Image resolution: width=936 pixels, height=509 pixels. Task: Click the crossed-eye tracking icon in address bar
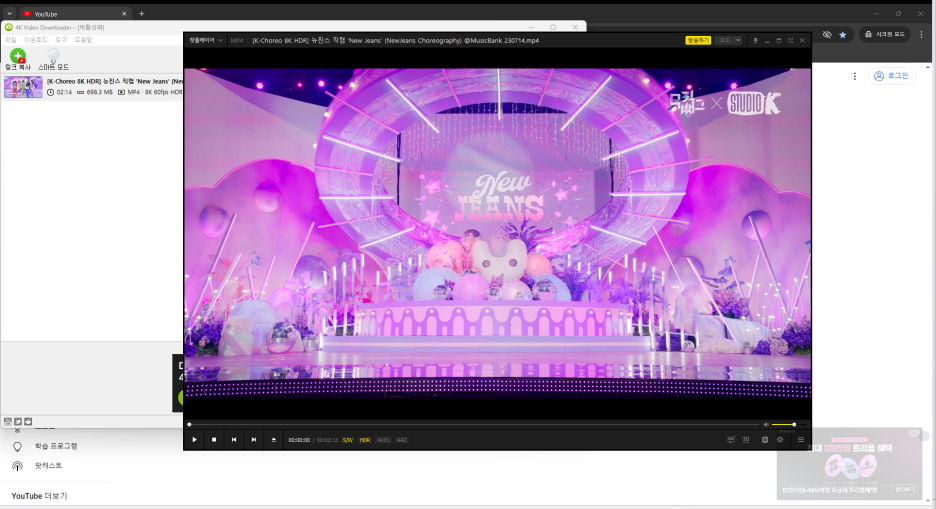[x=827, y=35]
